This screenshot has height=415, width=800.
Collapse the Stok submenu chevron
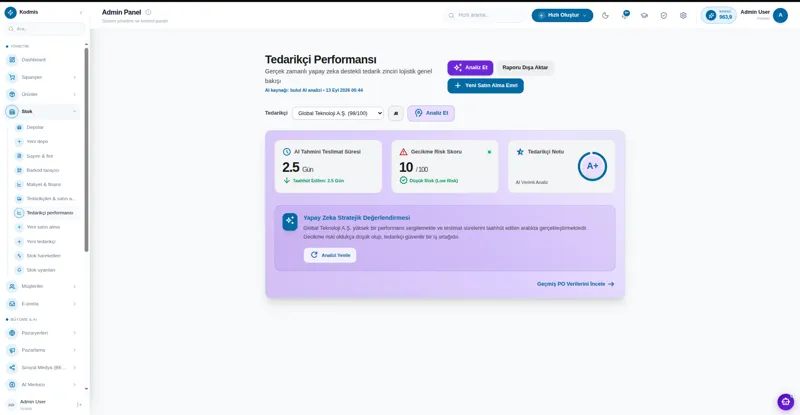(x=74, y=111)
